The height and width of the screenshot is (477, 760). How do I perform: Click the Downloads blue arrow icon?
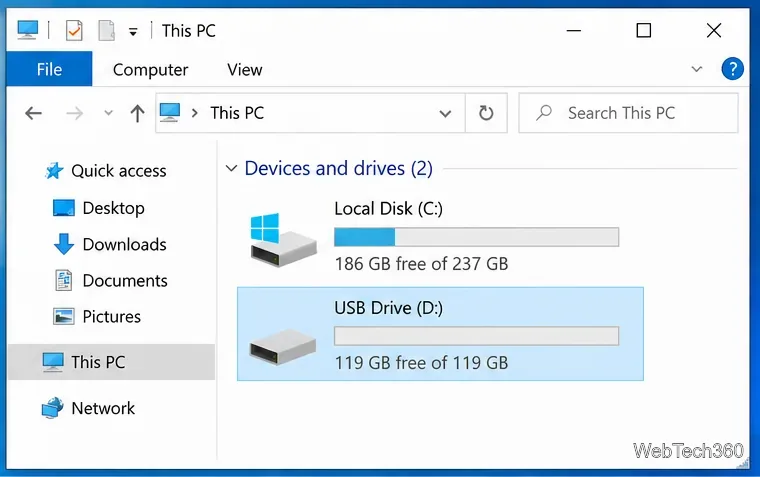63,244
